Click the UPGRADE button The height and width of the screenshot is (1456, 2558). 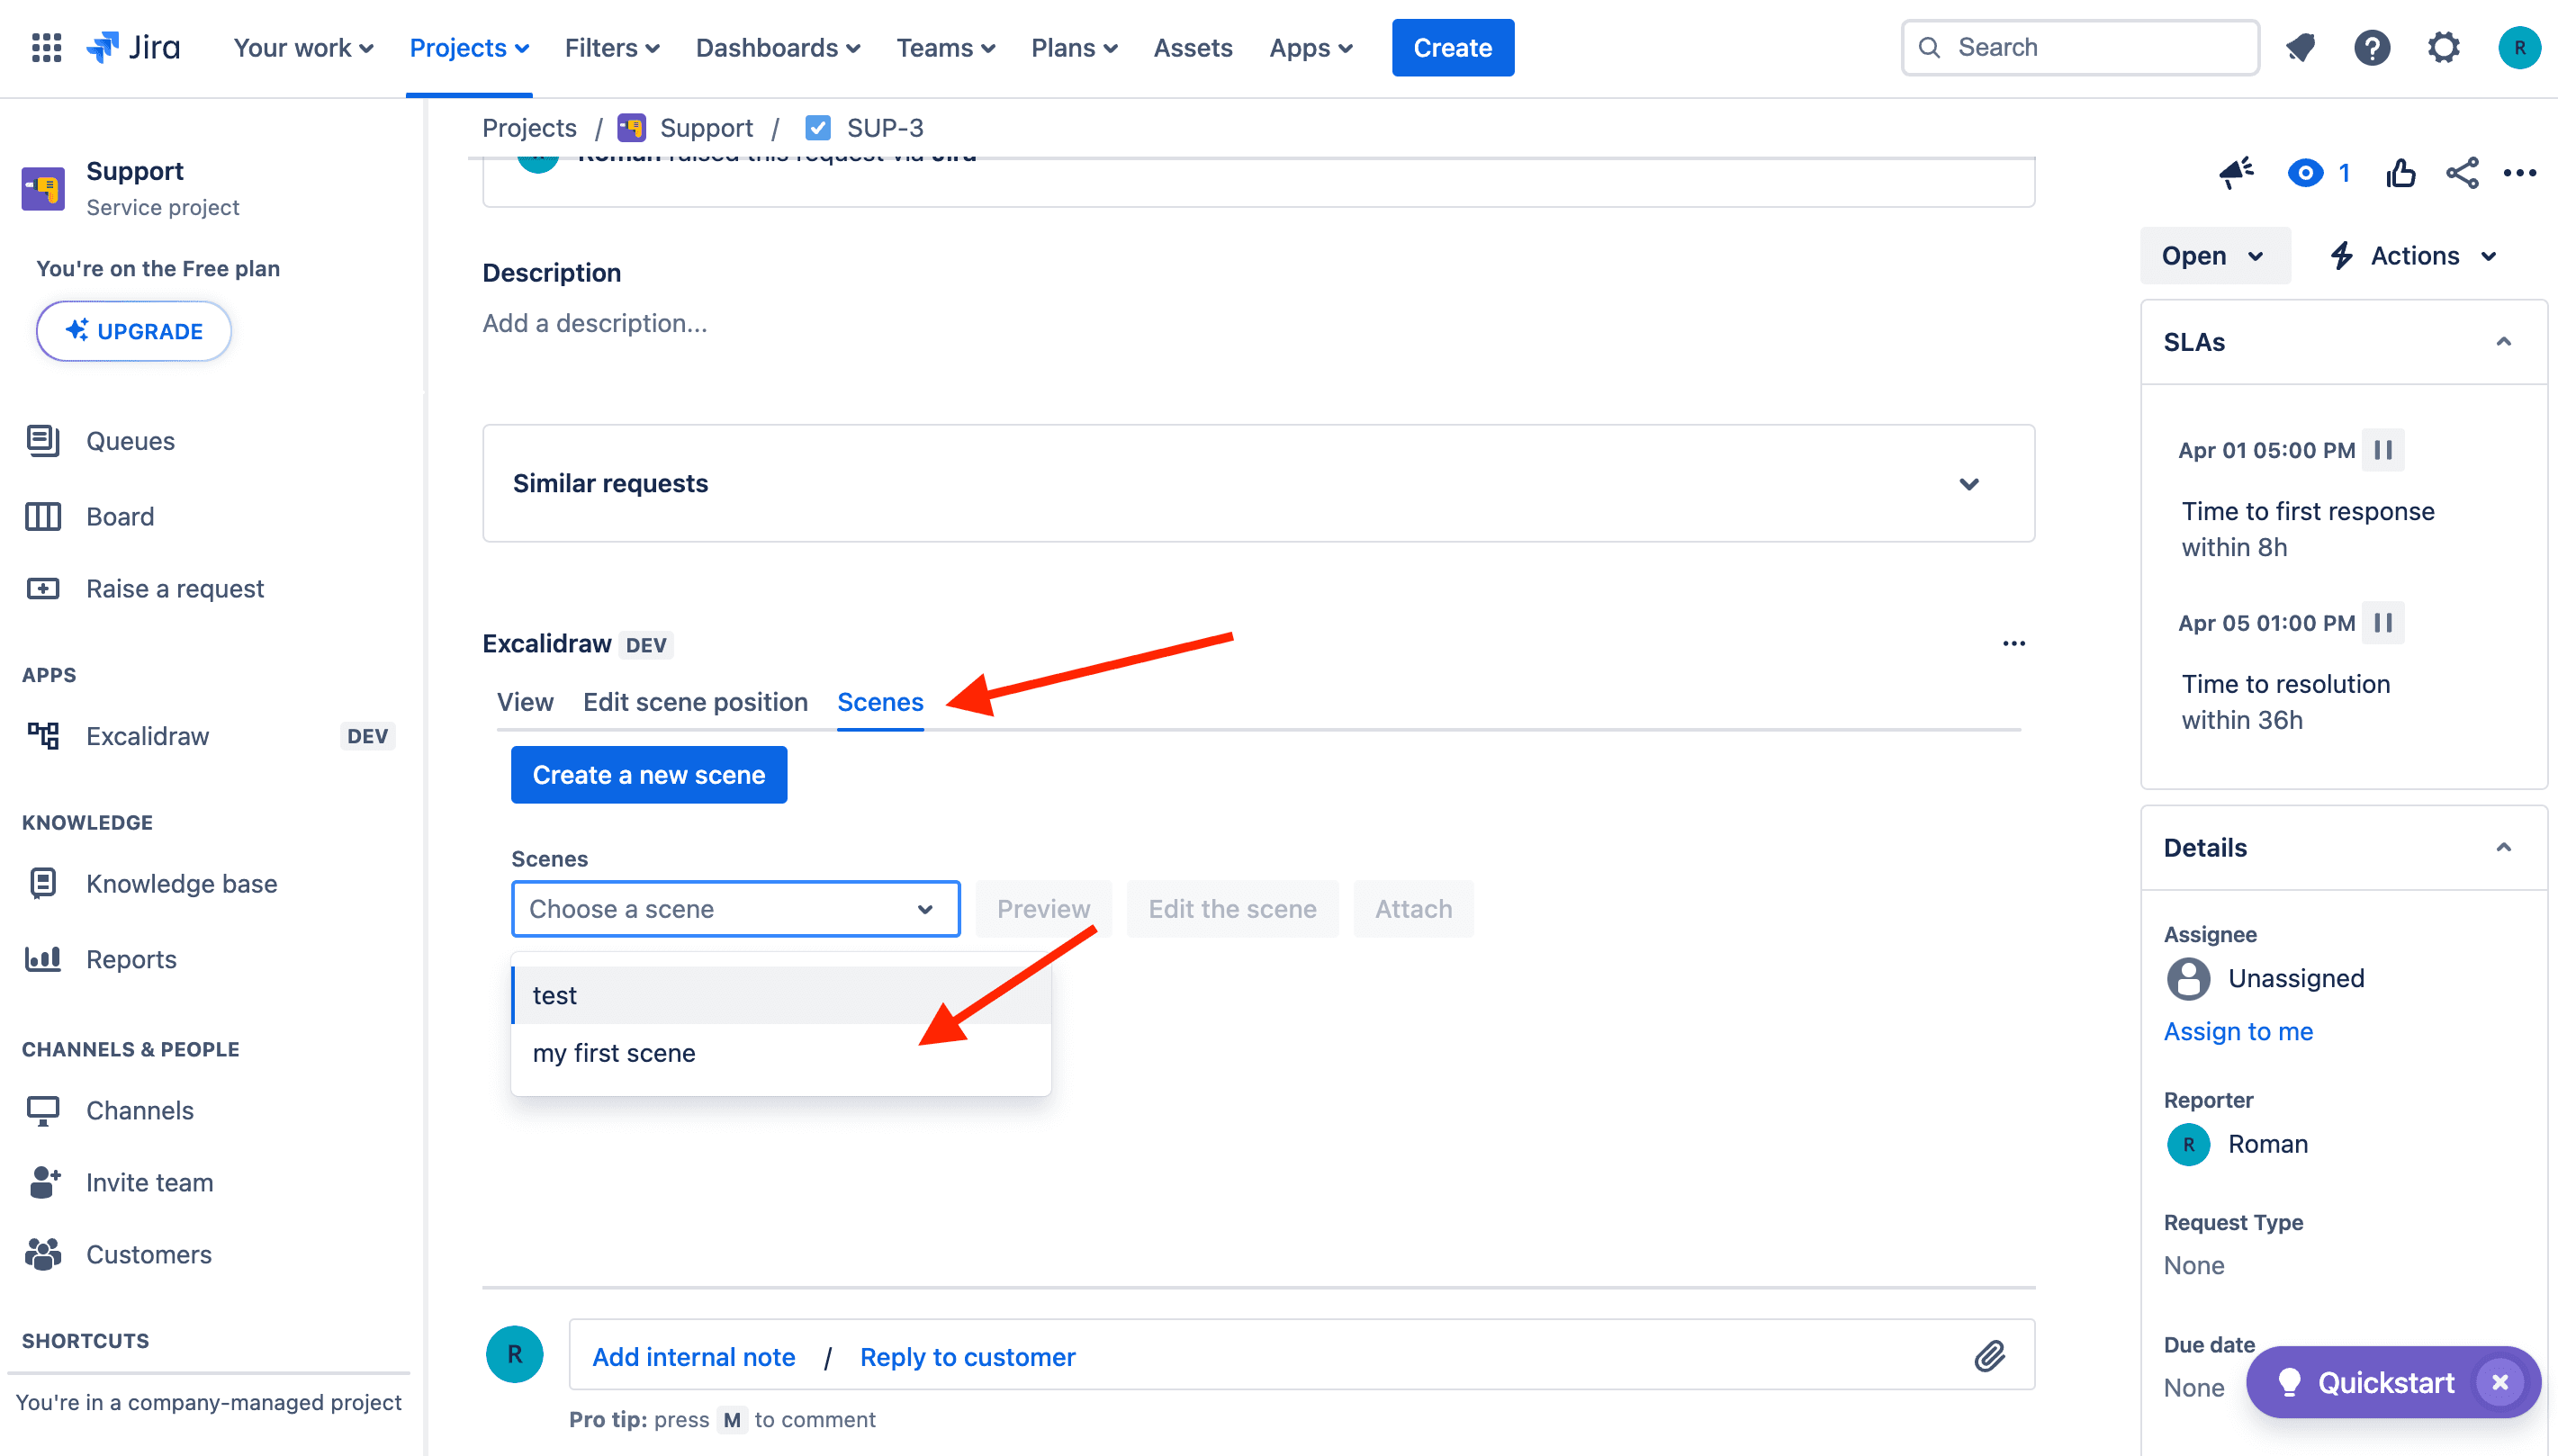tap(133, 330)
